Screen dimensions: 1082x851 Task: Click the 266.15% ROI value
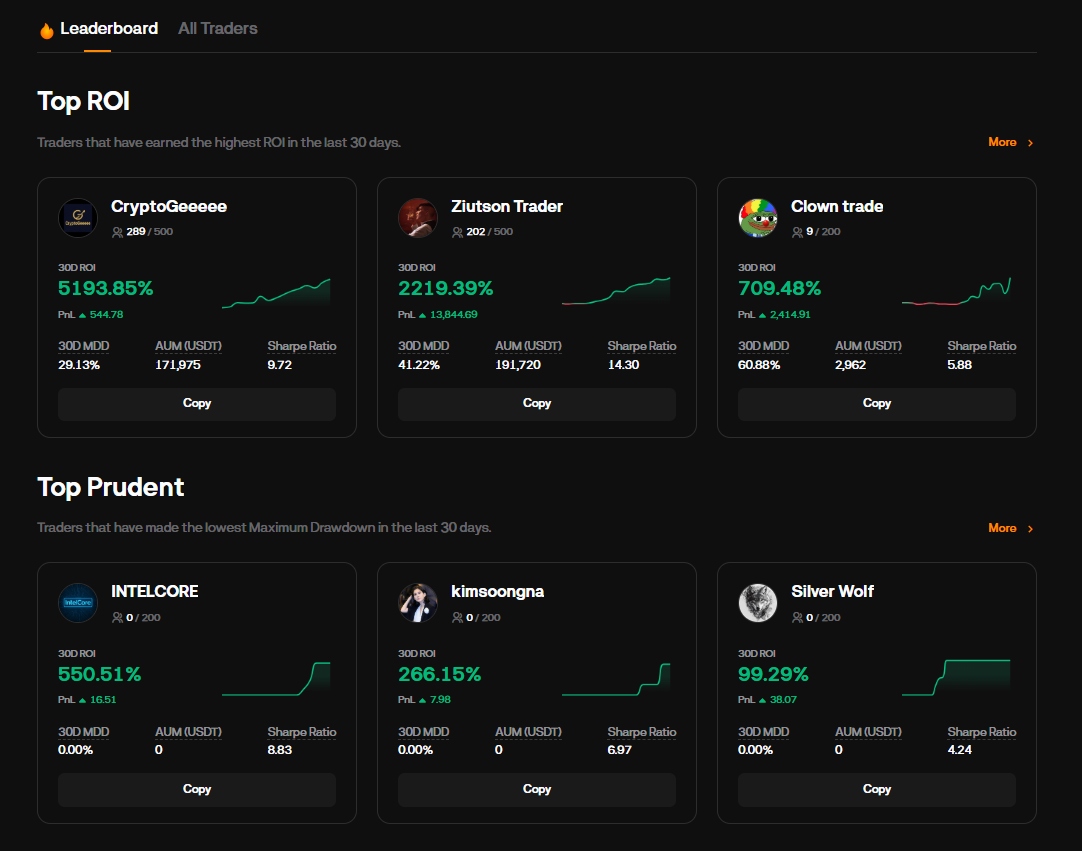click(440, 674)
